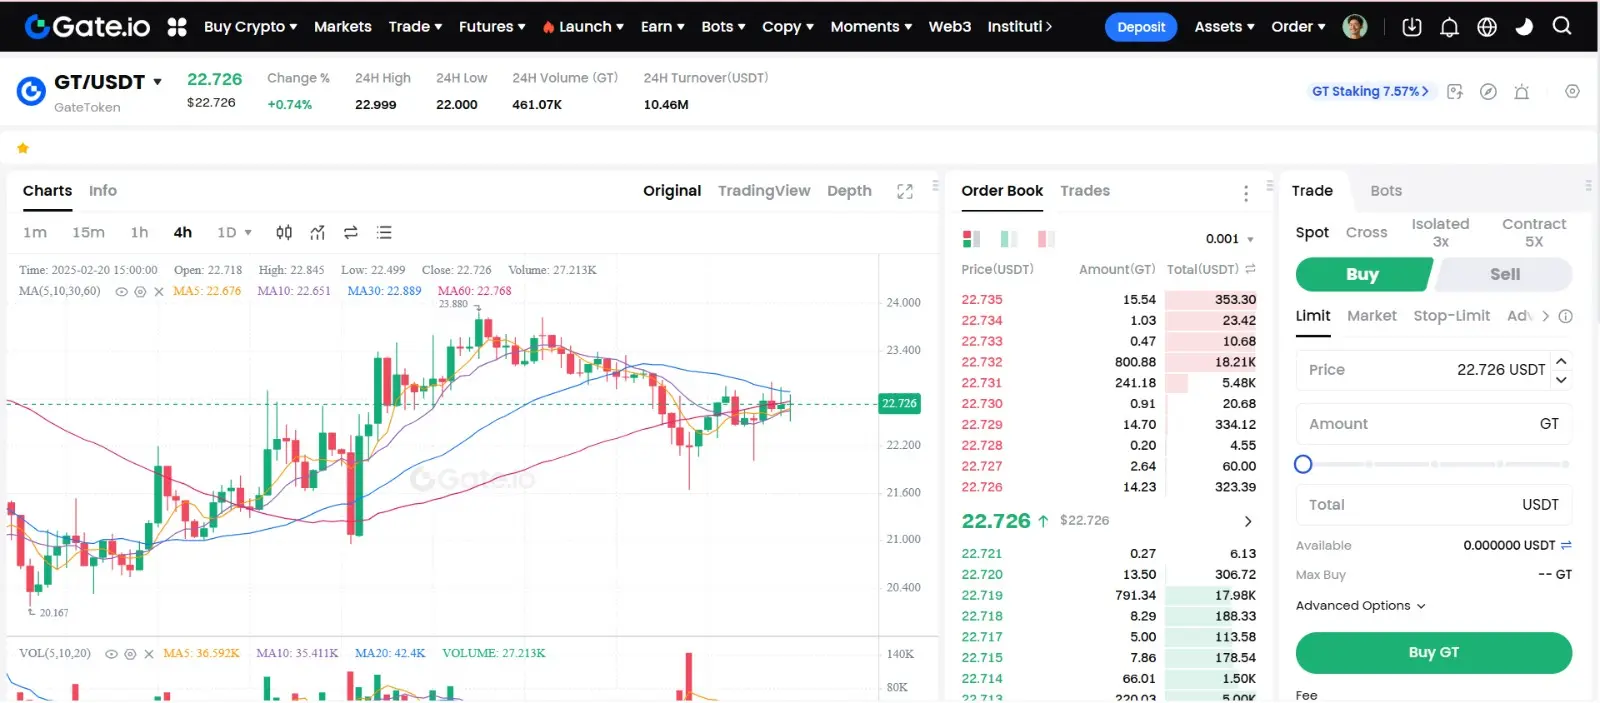Open VOL indicator settings
This screenshot has height=703, width=1600.
(x=130, y=654)
